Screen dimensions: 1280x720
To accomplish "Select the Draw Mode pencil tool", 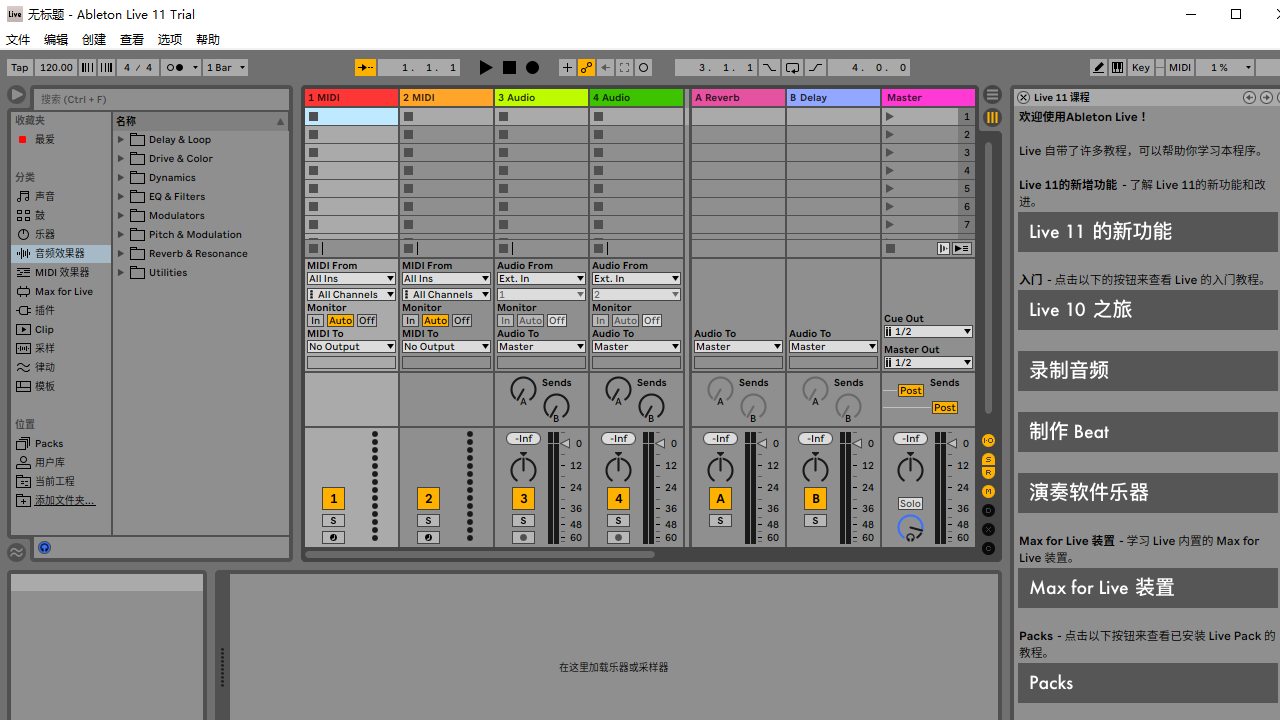I will tap(1098, 67).
